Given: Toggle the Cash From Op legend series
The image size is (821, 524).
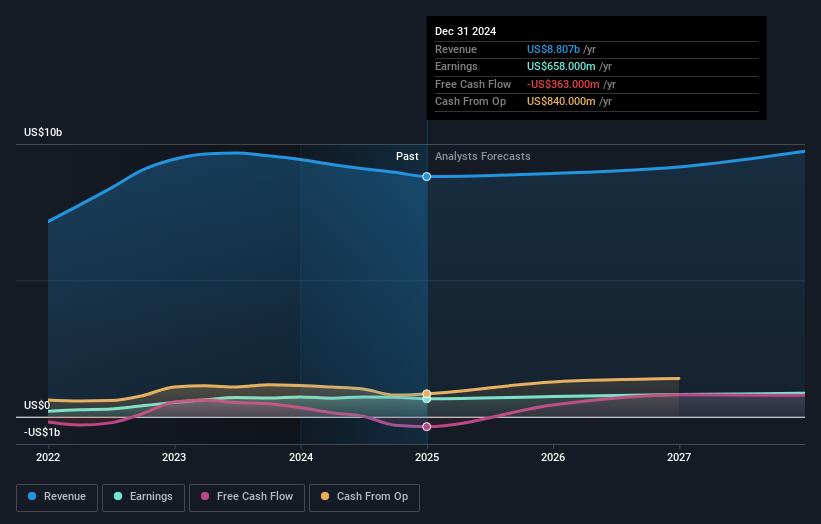Looking at the screenshot, I should (364, 497).
